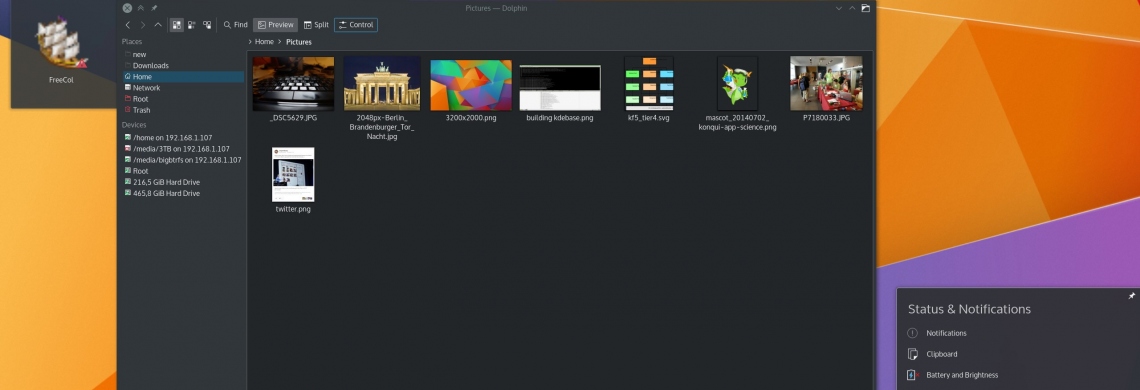Select the twitter.png thumbnail
This screenshot has height=390, width=1140.
(x=293, y=175)
